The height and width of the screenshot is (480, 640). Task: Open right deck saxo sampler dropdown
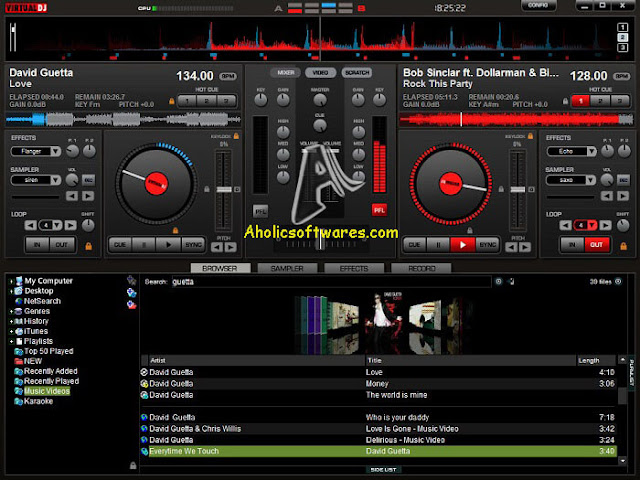click(590, 180)
